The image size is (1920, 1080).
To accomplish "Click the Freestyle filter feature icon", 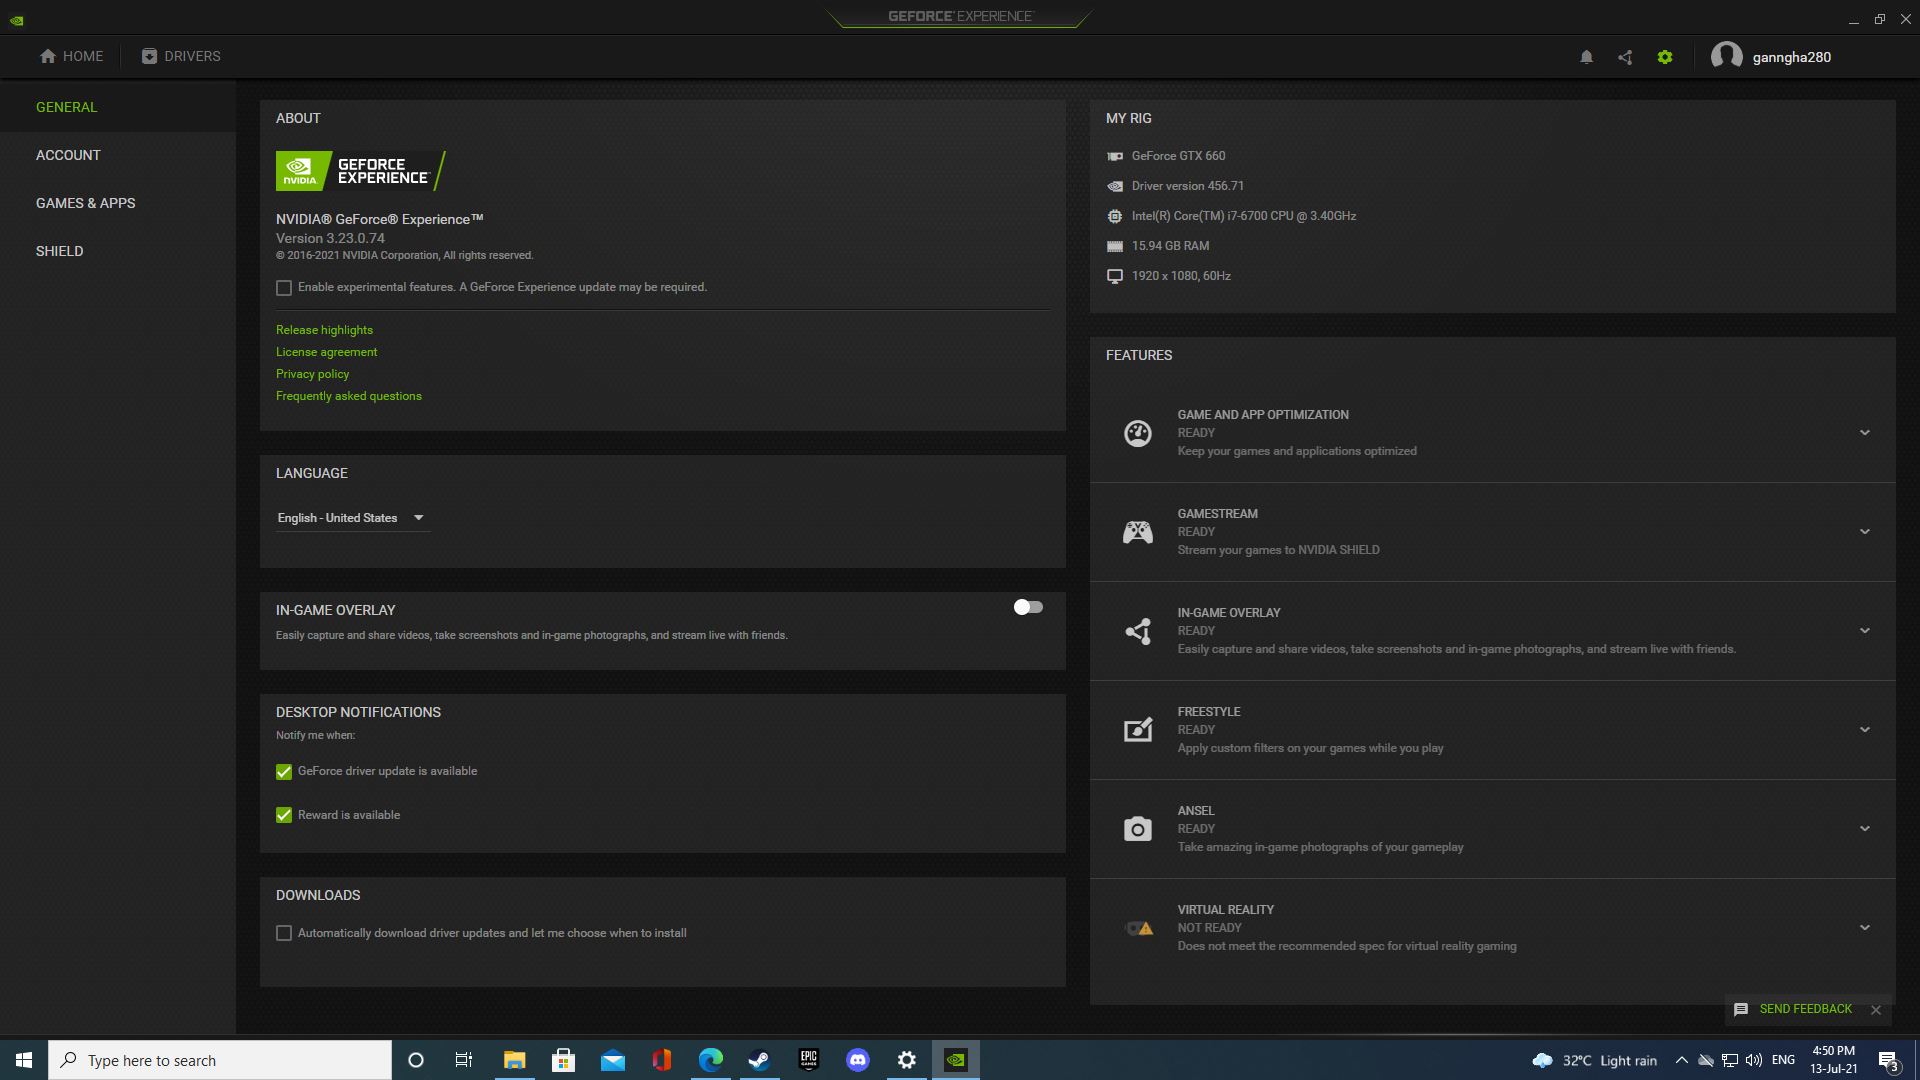I will pyautogui.click(x=1137, y=728).
